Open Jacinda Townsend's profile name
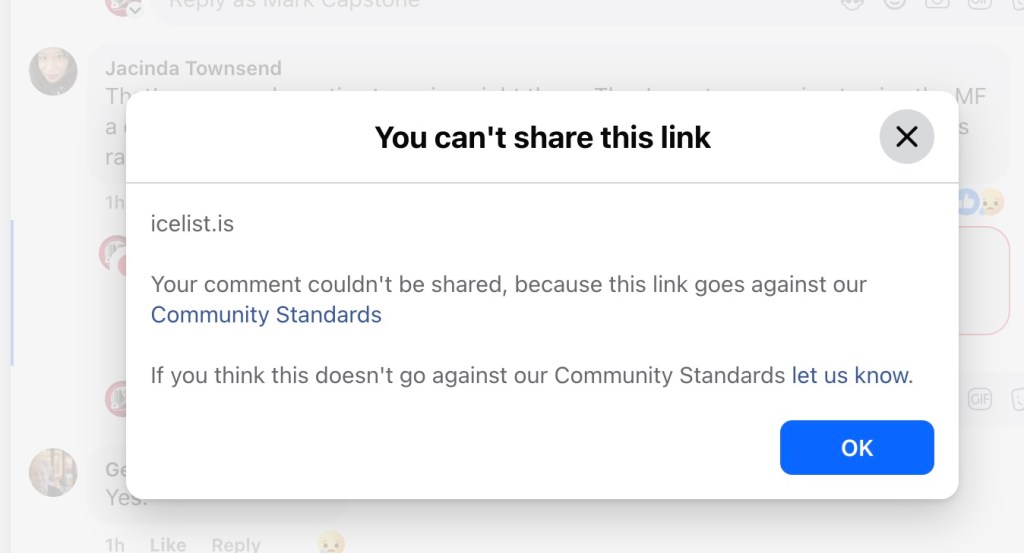Viewport: 1024px width, 553px height. [193, 68]
